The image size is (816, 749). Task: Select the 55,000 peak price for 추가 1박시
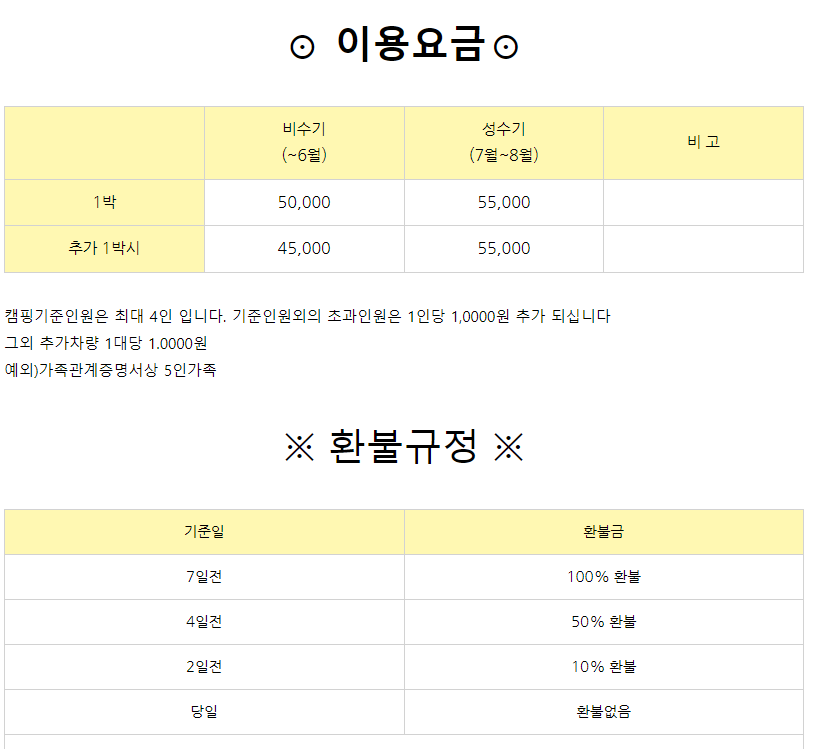[x=503, y=248]
